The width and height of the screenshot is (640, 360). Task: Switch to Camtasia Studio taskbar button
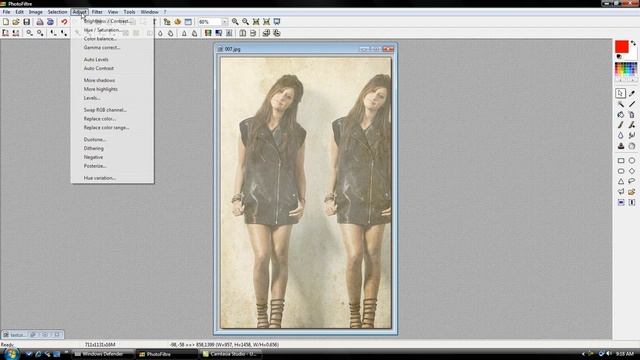pyautogui.click(x=232, y=354)
